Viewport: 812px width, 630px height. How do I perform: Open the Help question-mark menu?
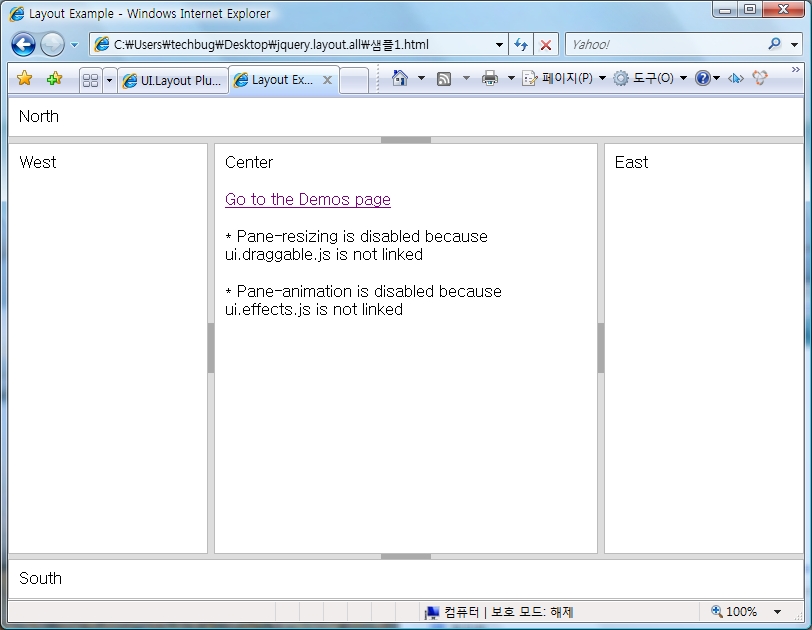(x=707, y=78)
